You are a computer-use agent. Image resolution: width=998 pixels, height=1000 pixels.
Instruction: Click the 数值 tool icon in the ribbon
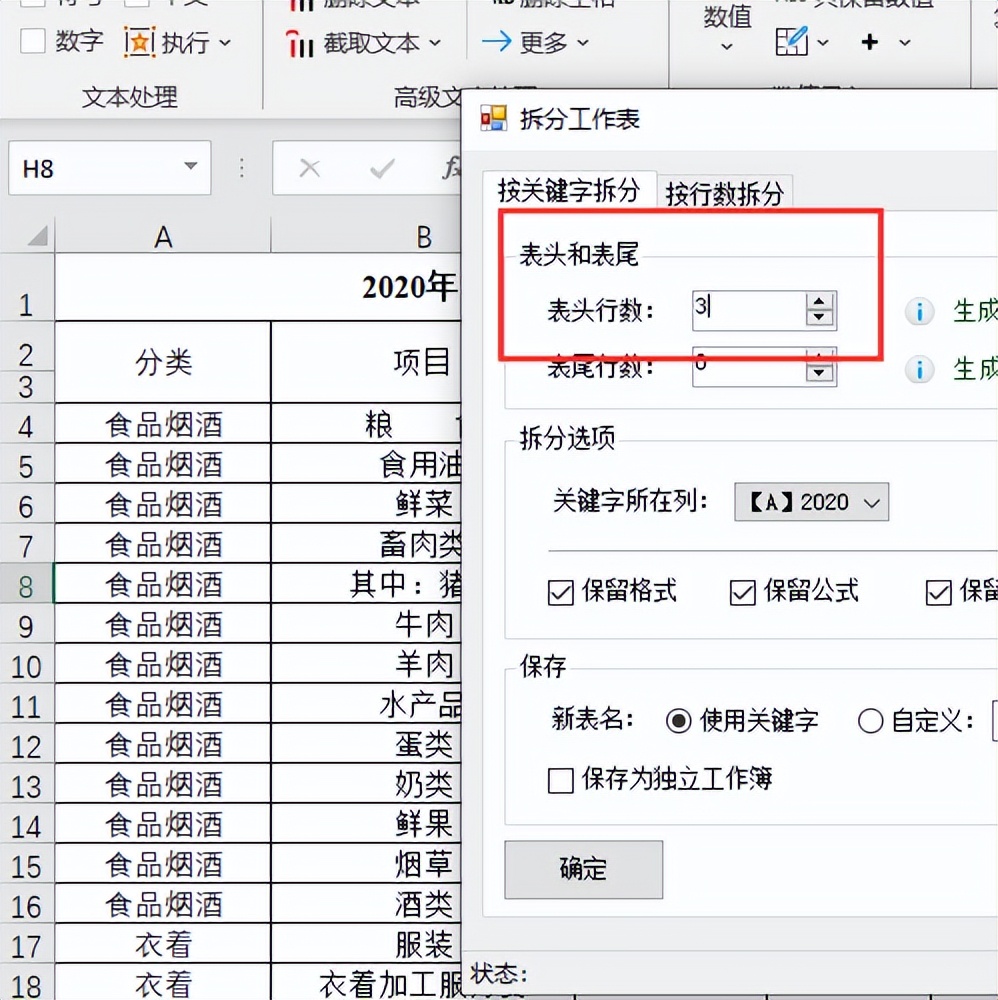click(x=727, y=20)
